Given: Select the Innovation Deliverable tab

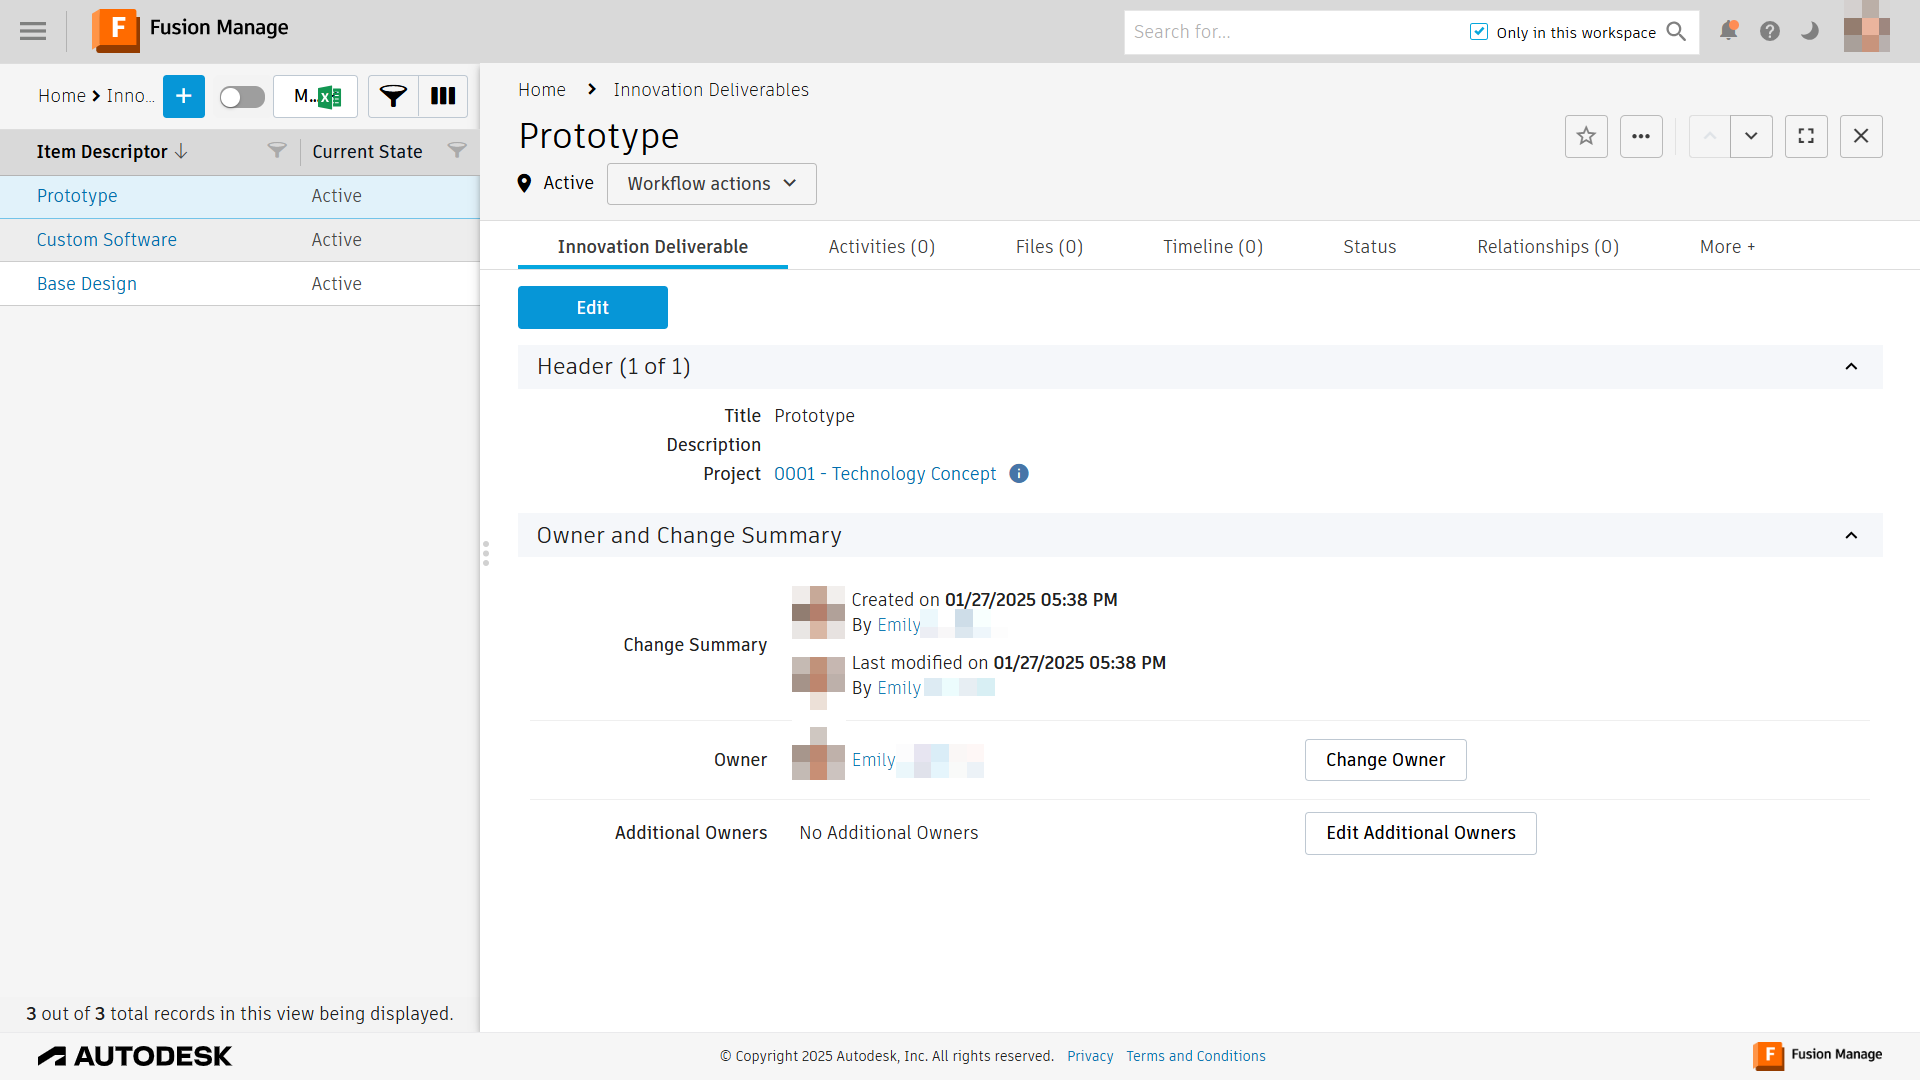Looking at the screenshot, I should coord(653,247).
